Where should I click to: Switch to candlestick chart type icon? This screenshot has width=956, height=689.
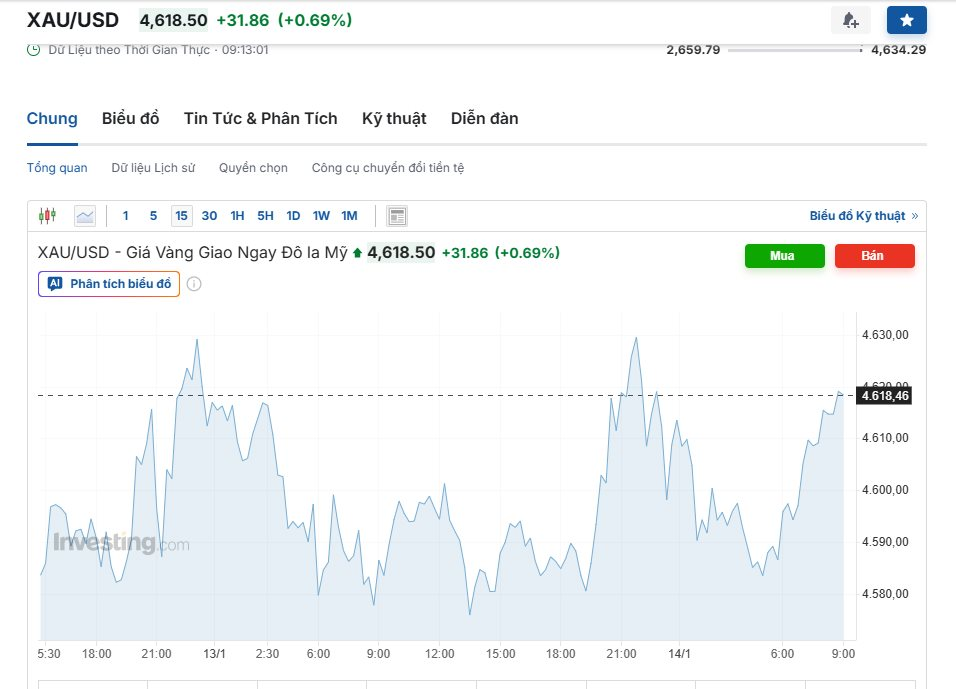47,215
